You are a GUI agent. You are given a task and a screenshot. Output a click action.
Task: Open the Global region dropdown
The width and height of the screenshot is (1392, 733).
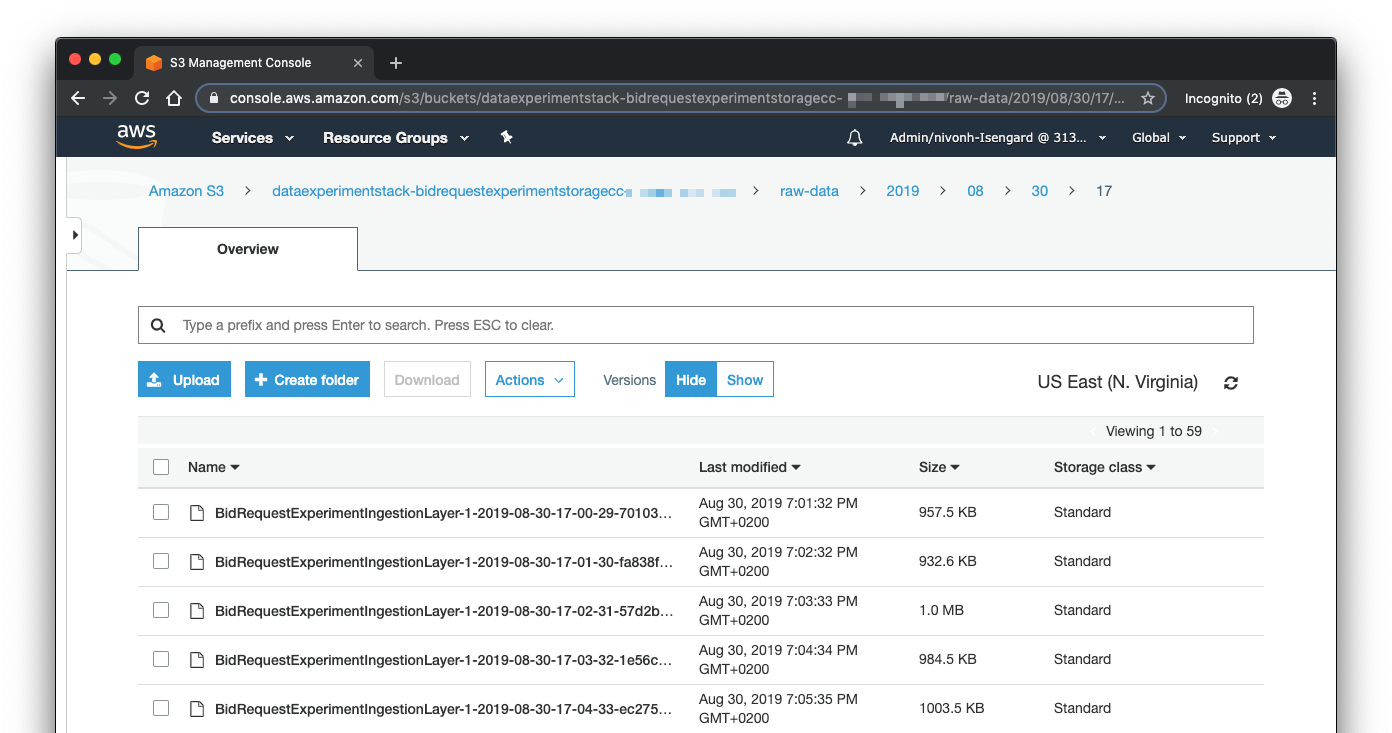point(1159,138)
